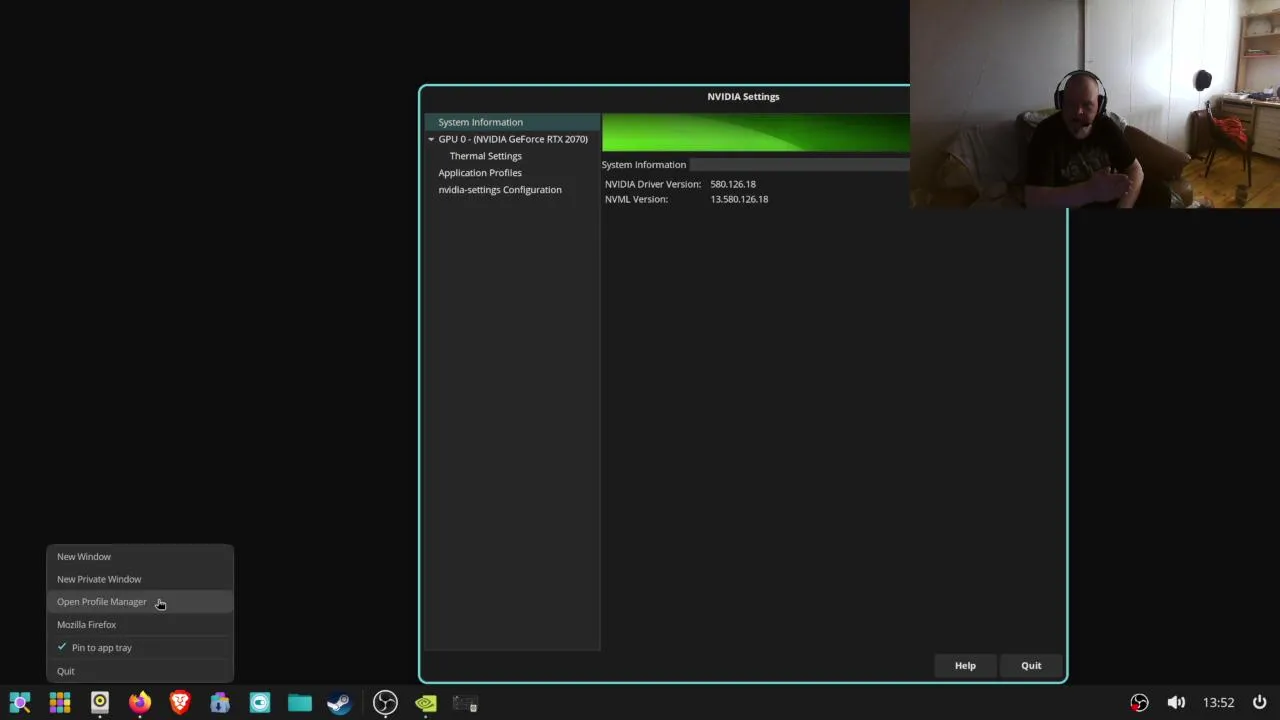1280x720 pixels.
Task: Click the NVIDIA Settings window title
Action: (x=743, y=97)
